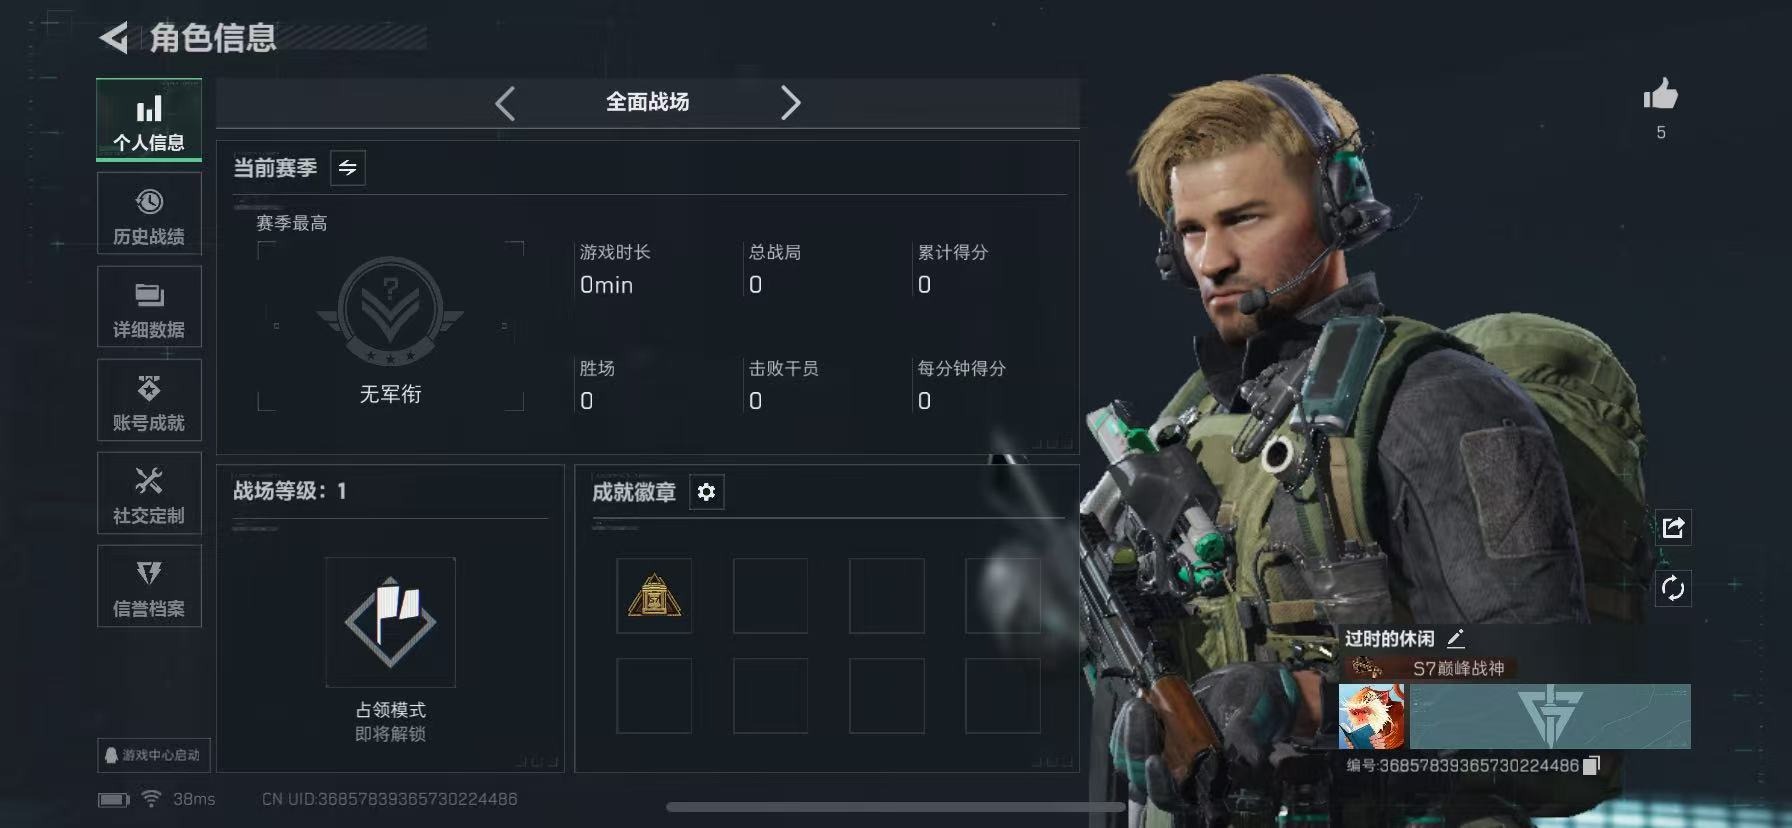The image size is (1792, 828).
Task: Open the 成就徽章 settings gear
Action: [706, 492]
